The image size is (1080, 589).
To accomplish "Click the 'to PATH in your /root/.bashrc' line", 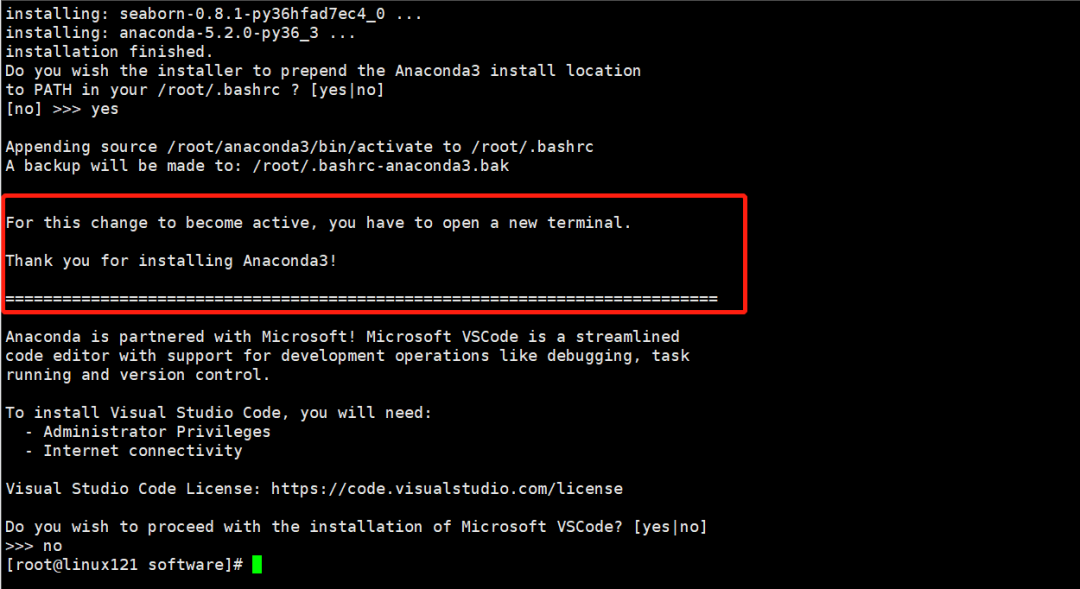I will (194, 90).
